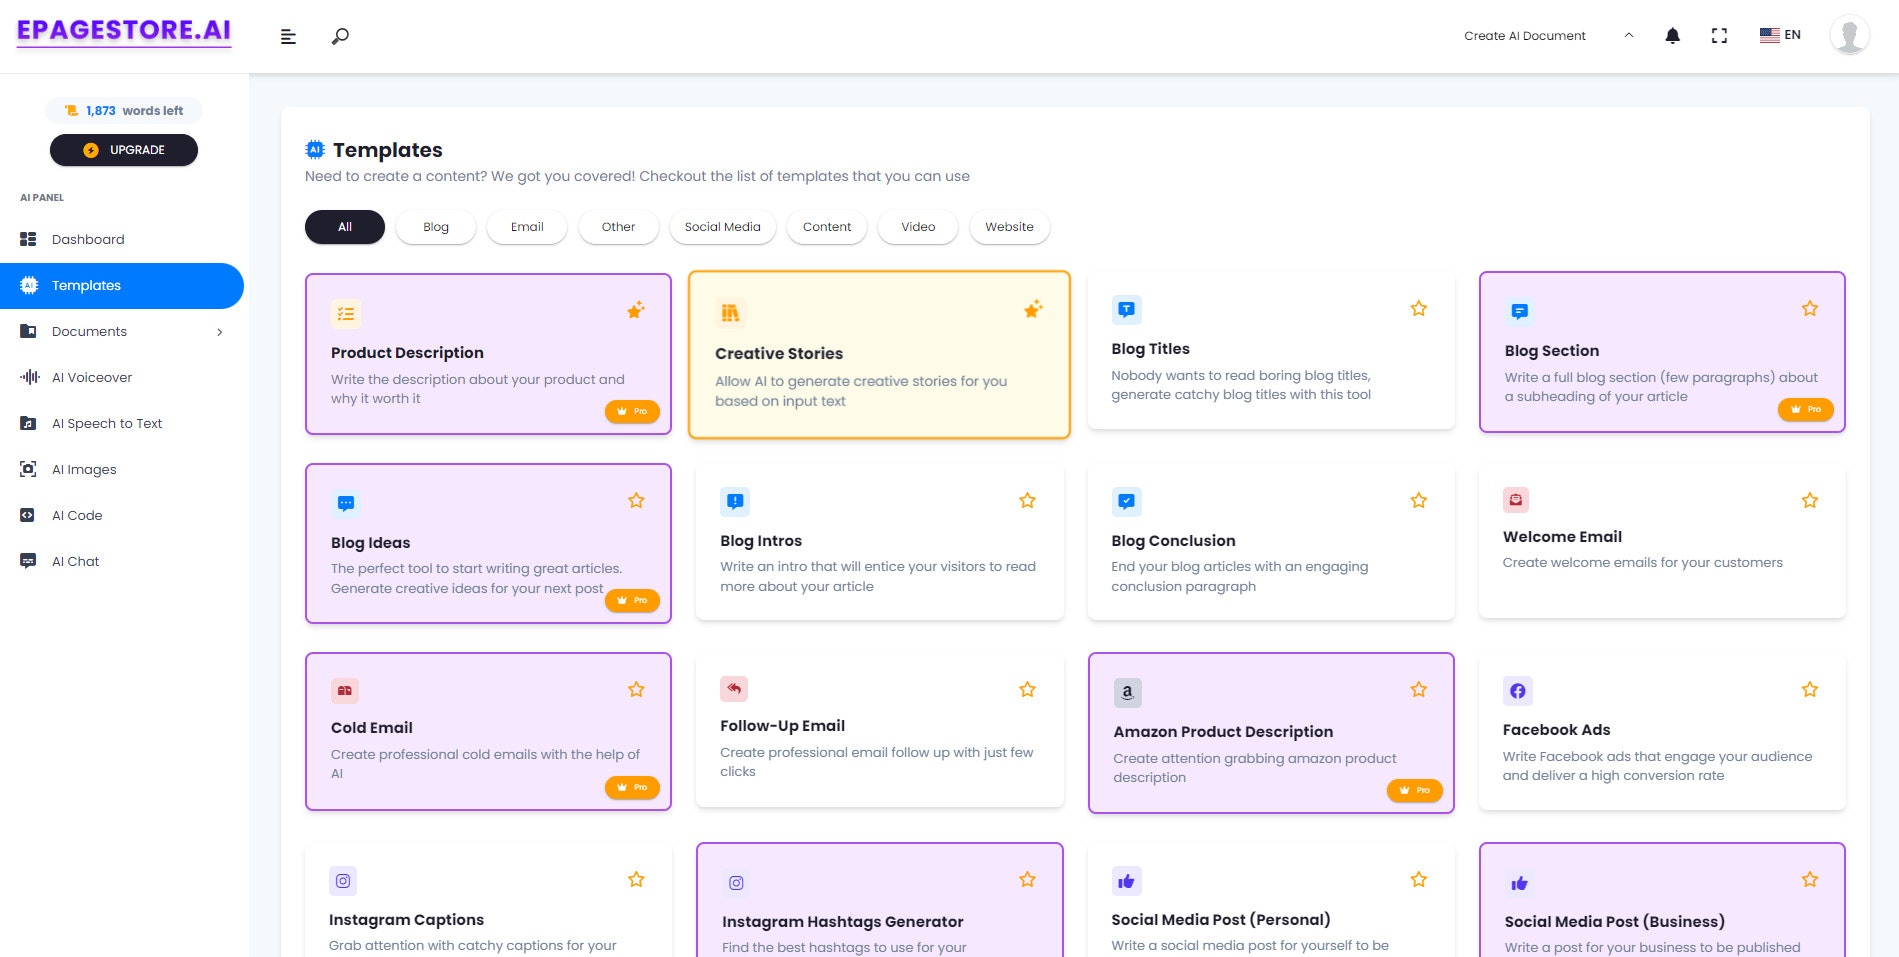Toggle favorite on Cold Email
The width and height of the screenshot is (1899, 957).
636,690
